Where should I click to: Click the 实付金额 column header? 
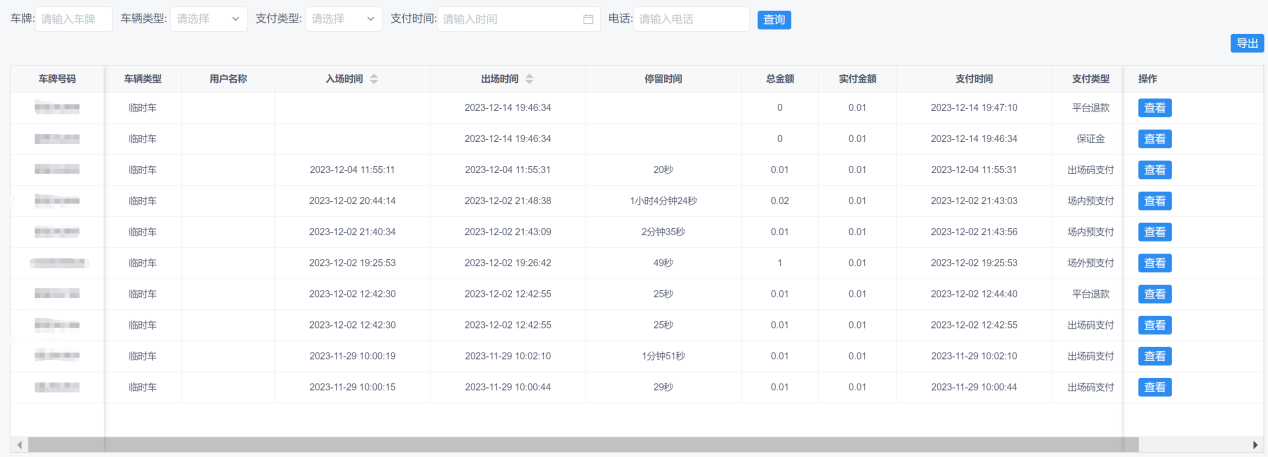tap(857, 79)
